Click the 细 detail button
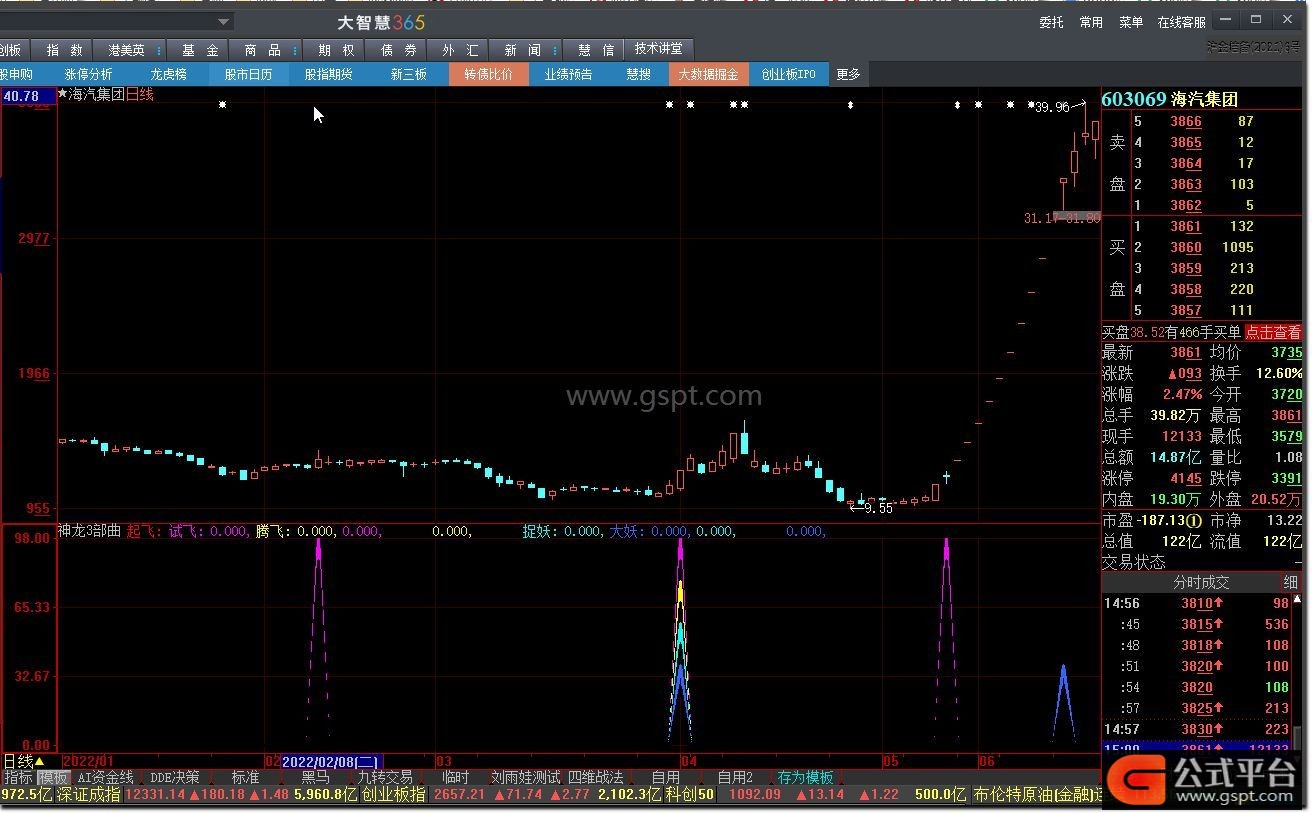Screen dimensions: 1312x813 [x=1291, y=582]
